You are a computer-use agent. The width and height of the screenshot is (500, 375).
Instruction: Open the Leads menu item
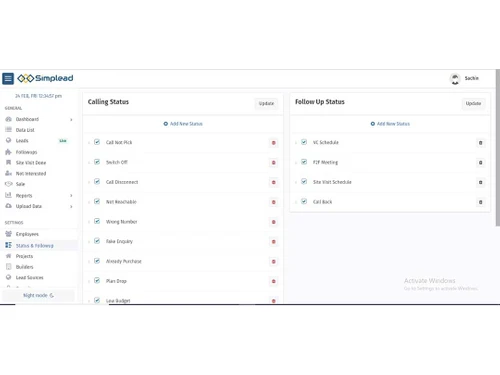pos(22,141)
